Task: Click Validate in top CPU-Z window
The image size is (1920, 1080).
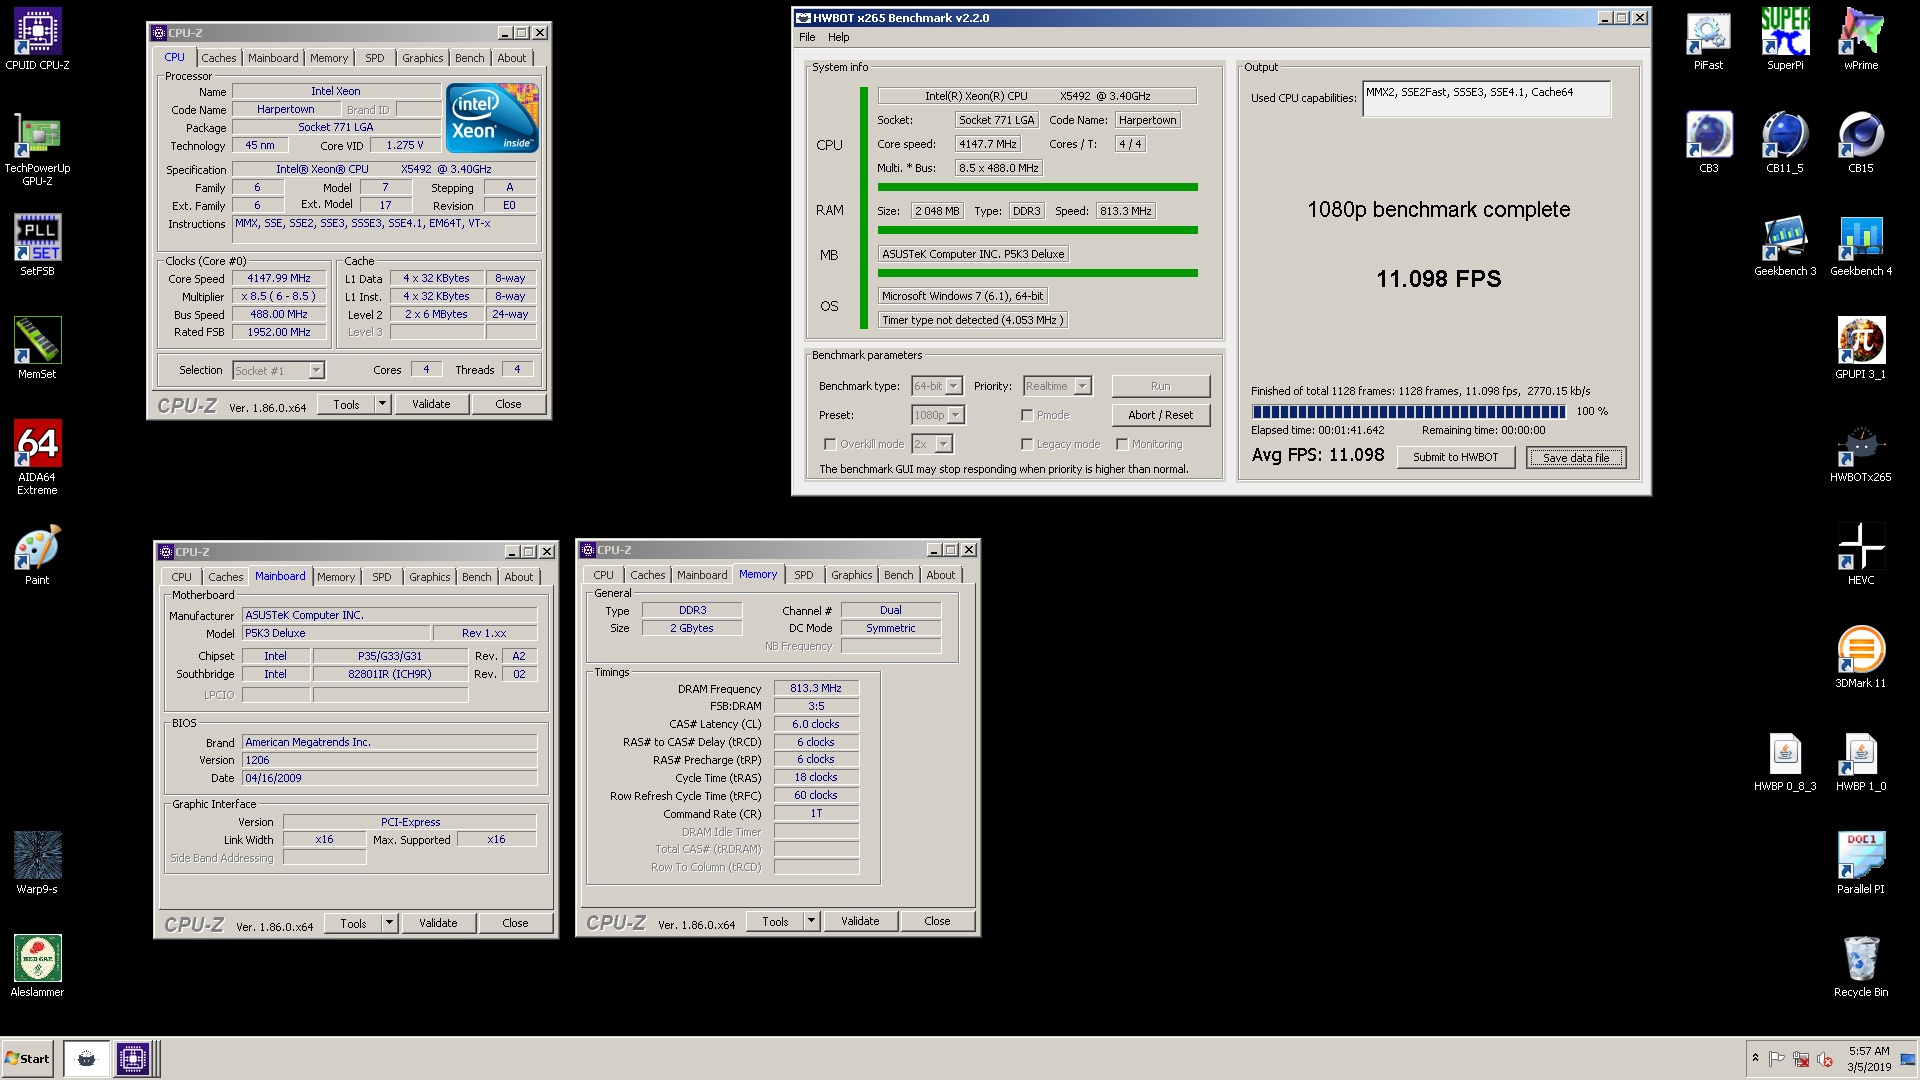Action: pyautogui.click(x=430, y=404)
